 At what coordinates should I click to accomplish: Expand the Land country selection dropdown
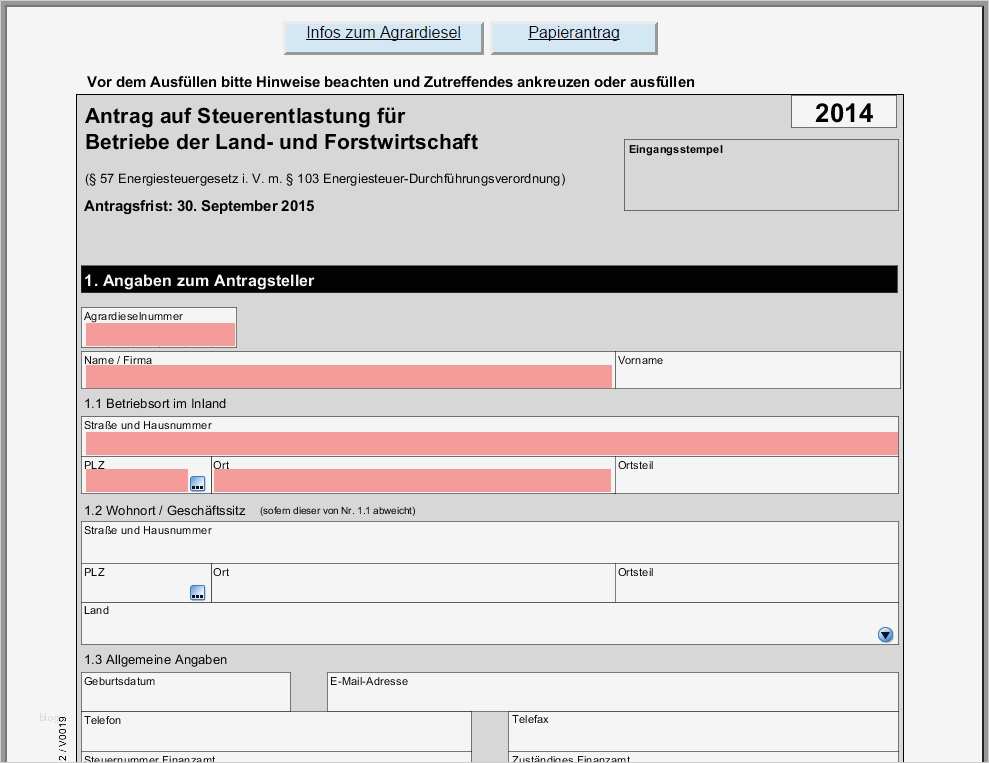884,634
